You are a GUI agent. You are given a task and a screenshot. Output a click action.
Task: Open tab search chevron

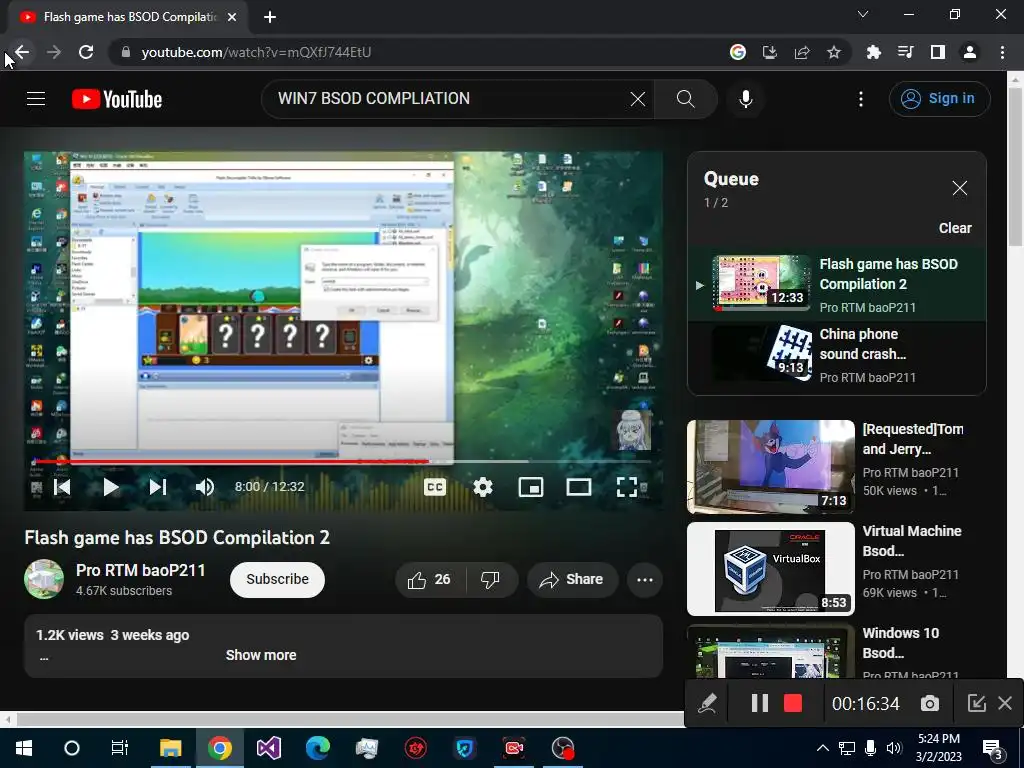point(863,14)
